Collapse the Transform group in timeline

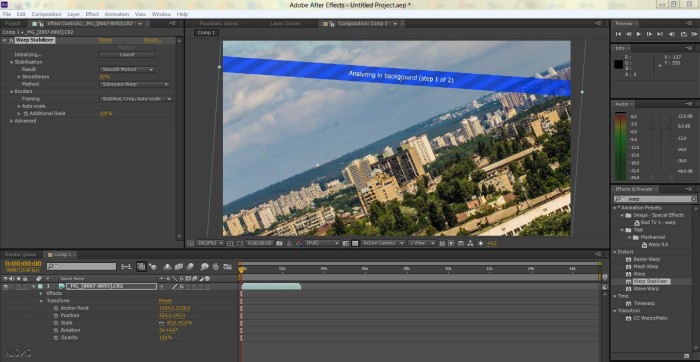41,301
